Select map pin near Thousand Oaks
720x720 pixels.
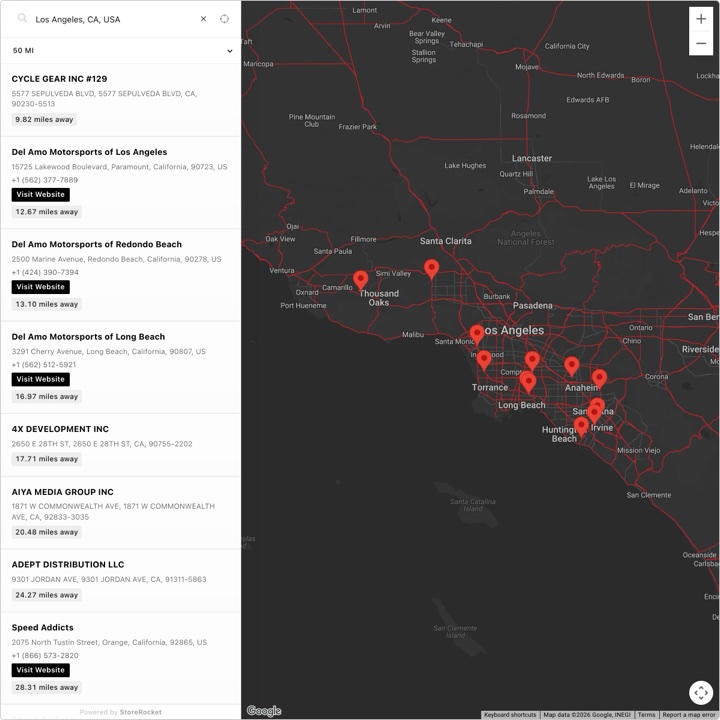360,280
